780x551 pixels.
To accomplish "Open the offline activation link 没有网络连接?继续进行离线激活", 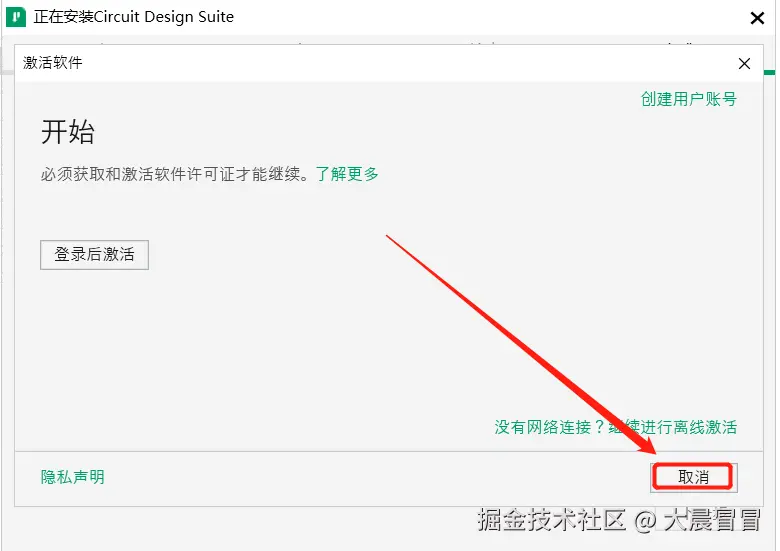I will (x=615, y=427).
